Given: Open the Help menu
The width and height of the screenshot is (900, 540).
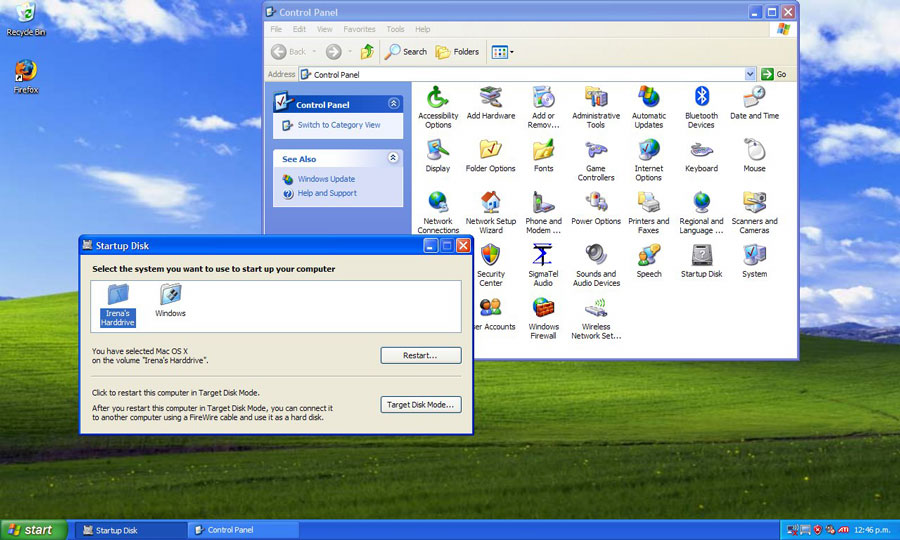Looking at the screenshot, I should [423, 29].
